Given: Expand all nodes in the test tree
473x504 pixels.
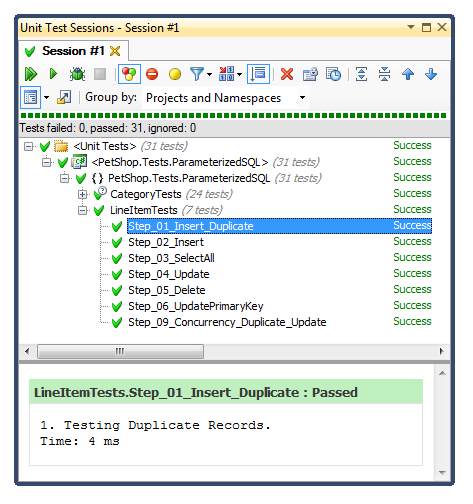Looking at the screenshot, I should click(362, 74).
